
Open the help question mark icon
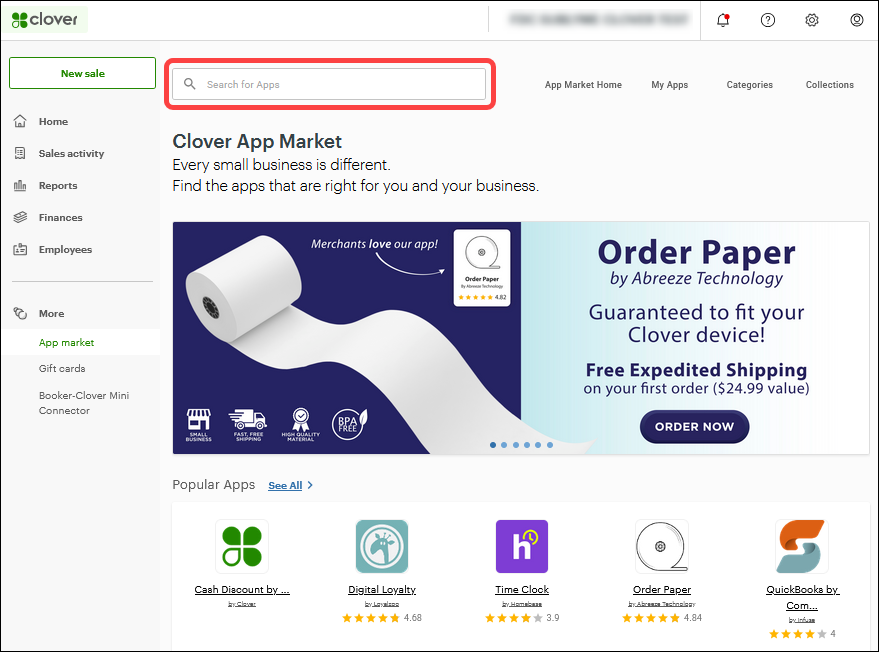(x=767, y=20)
